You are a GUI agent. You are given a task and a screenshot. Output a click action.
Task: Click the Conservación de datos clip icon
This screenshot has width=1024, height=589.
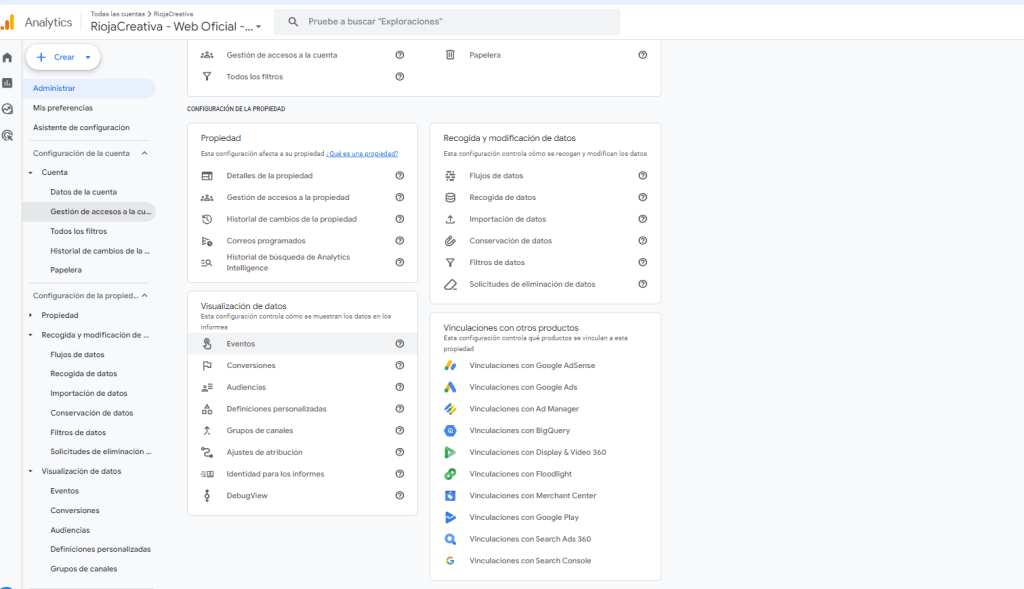pyautogui.click(x=450, y=241)
